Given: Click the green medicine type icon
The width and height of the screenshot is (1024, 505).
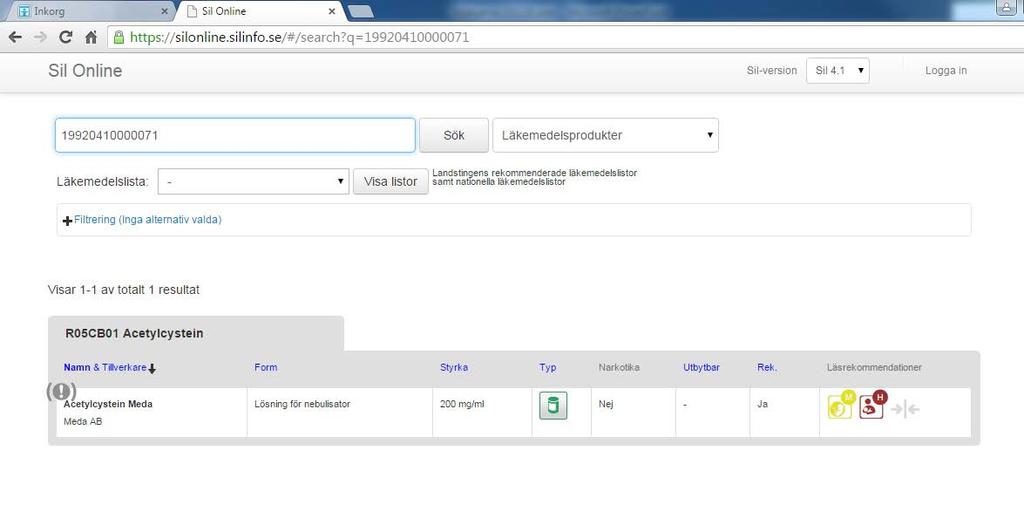Looking at the screenshot, I should (x=552, y=405).
